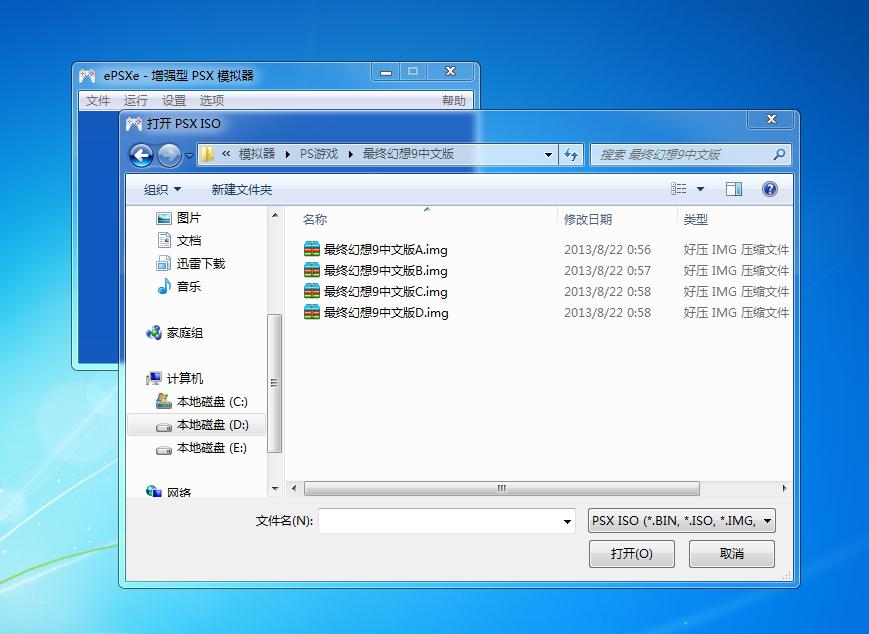Image resolution: width=869 pixels, height=634 pixels.
Task: Select 家庭组 in the navigation pane
Action: coord(185,333)
